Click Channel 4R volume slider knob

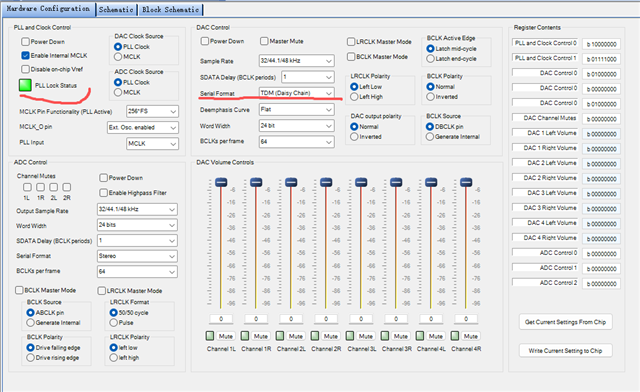[466, 182]
